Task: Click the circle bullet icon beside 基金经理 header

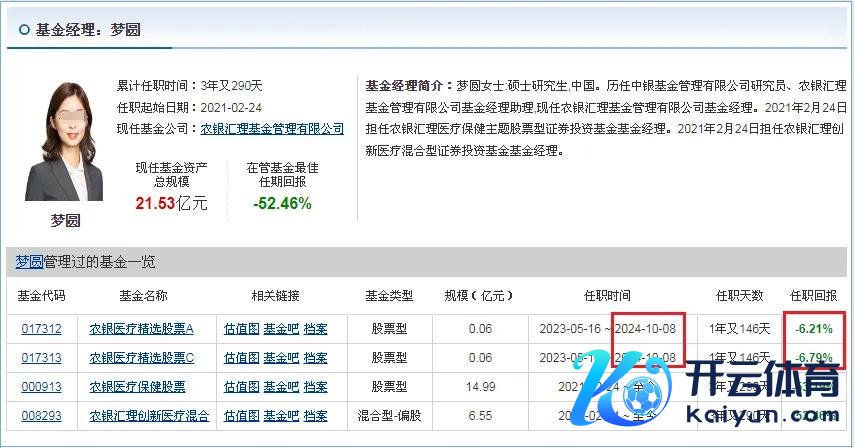Action: tap(23, 30)
